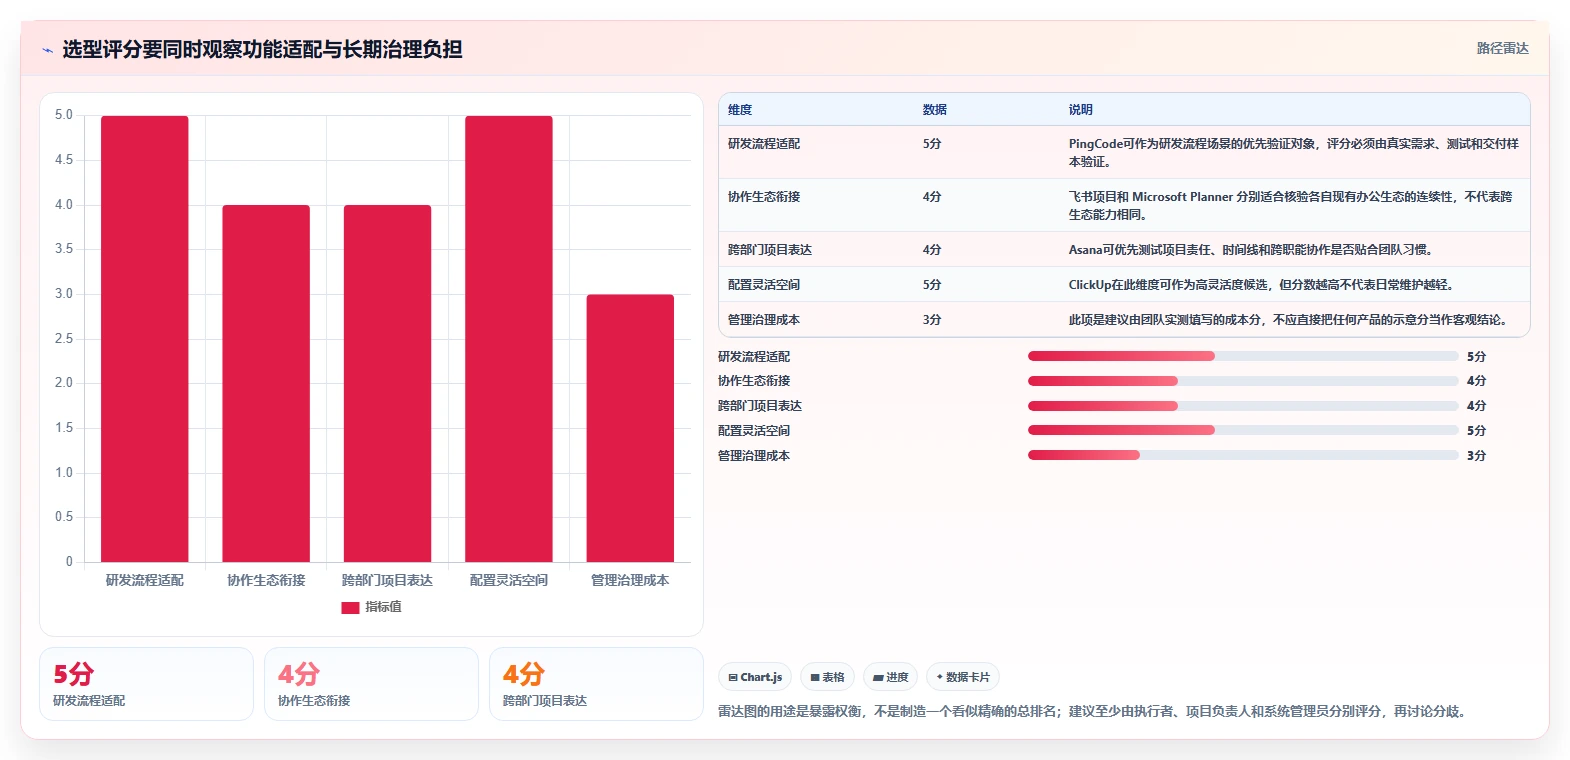
Task: Select the 管理治理成本 table row cell
Action: click(764, 320)
